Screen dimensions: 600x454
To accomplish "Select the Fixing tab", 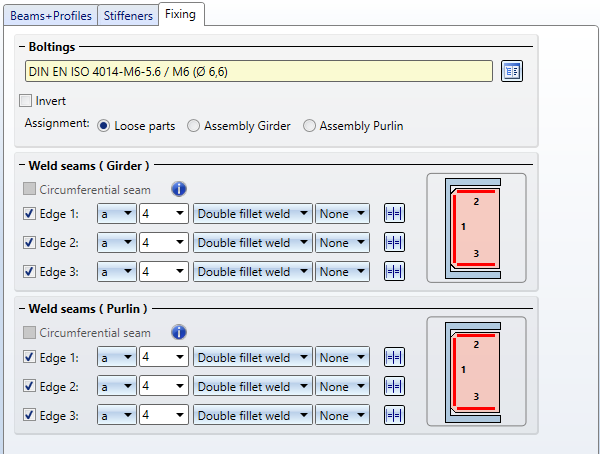I will 181,14.
